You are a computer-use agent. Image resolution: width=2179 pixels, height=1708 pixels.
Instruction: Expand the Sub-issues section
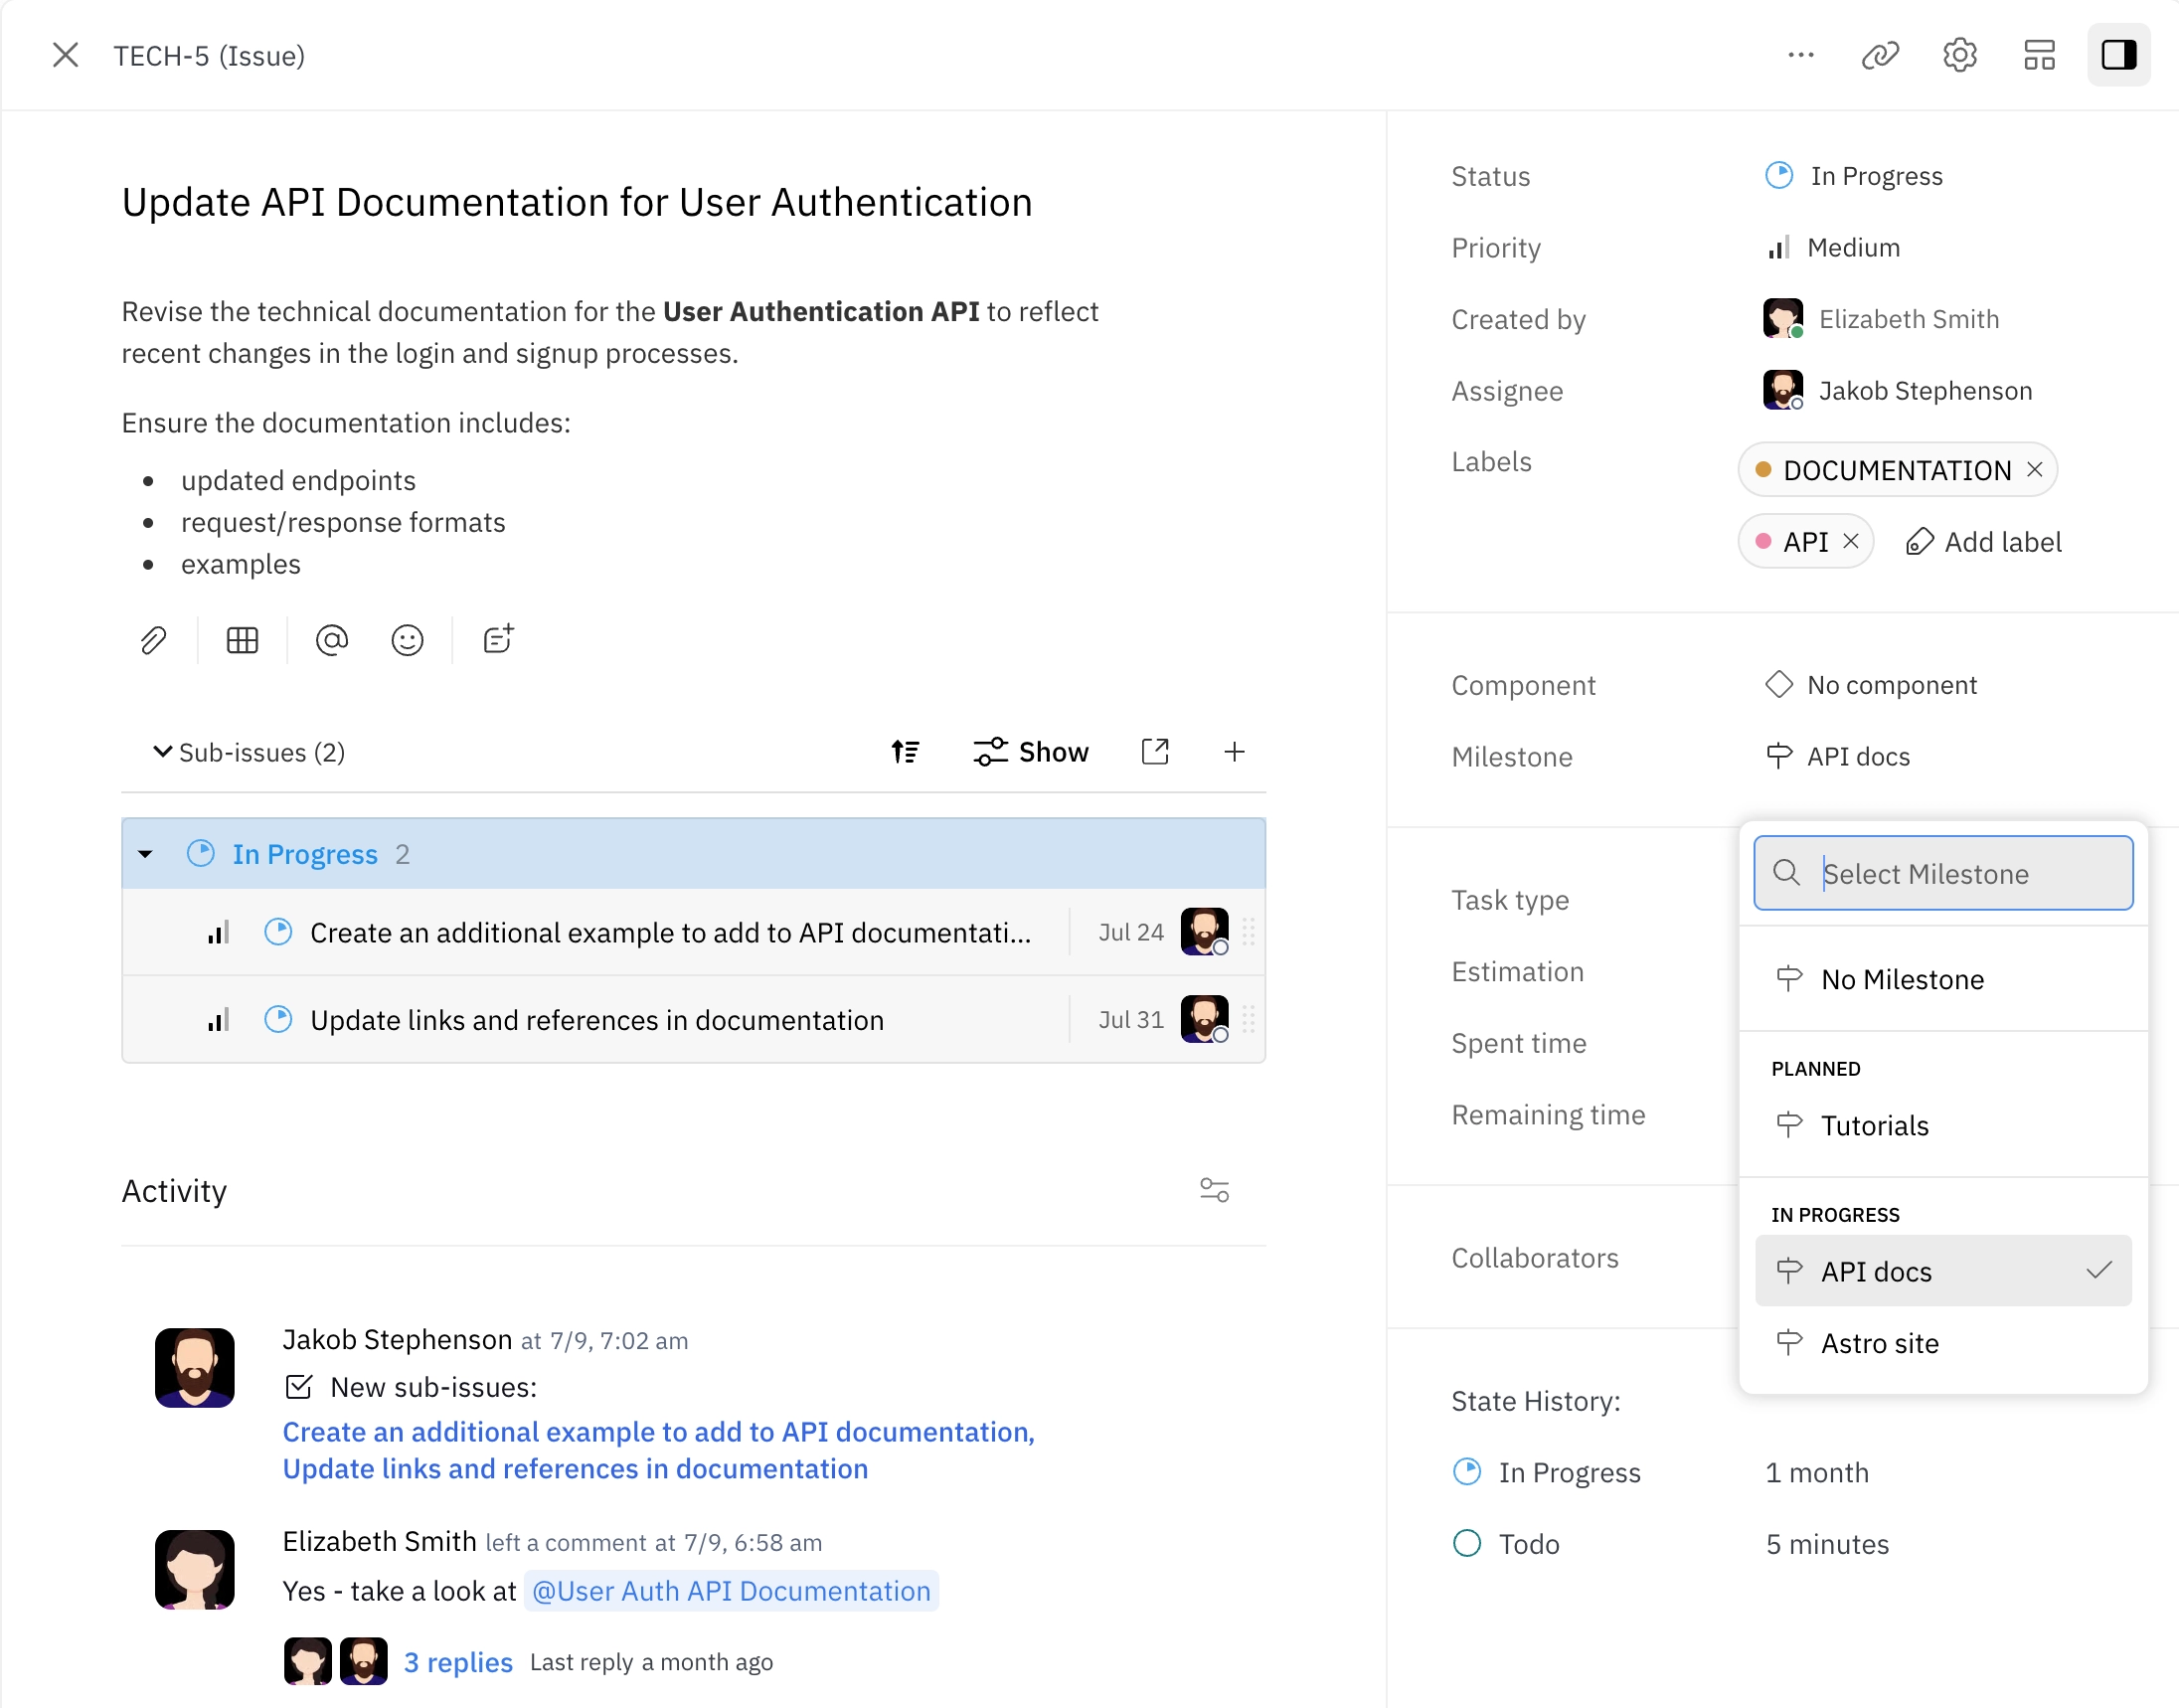[x=159, y=754]
